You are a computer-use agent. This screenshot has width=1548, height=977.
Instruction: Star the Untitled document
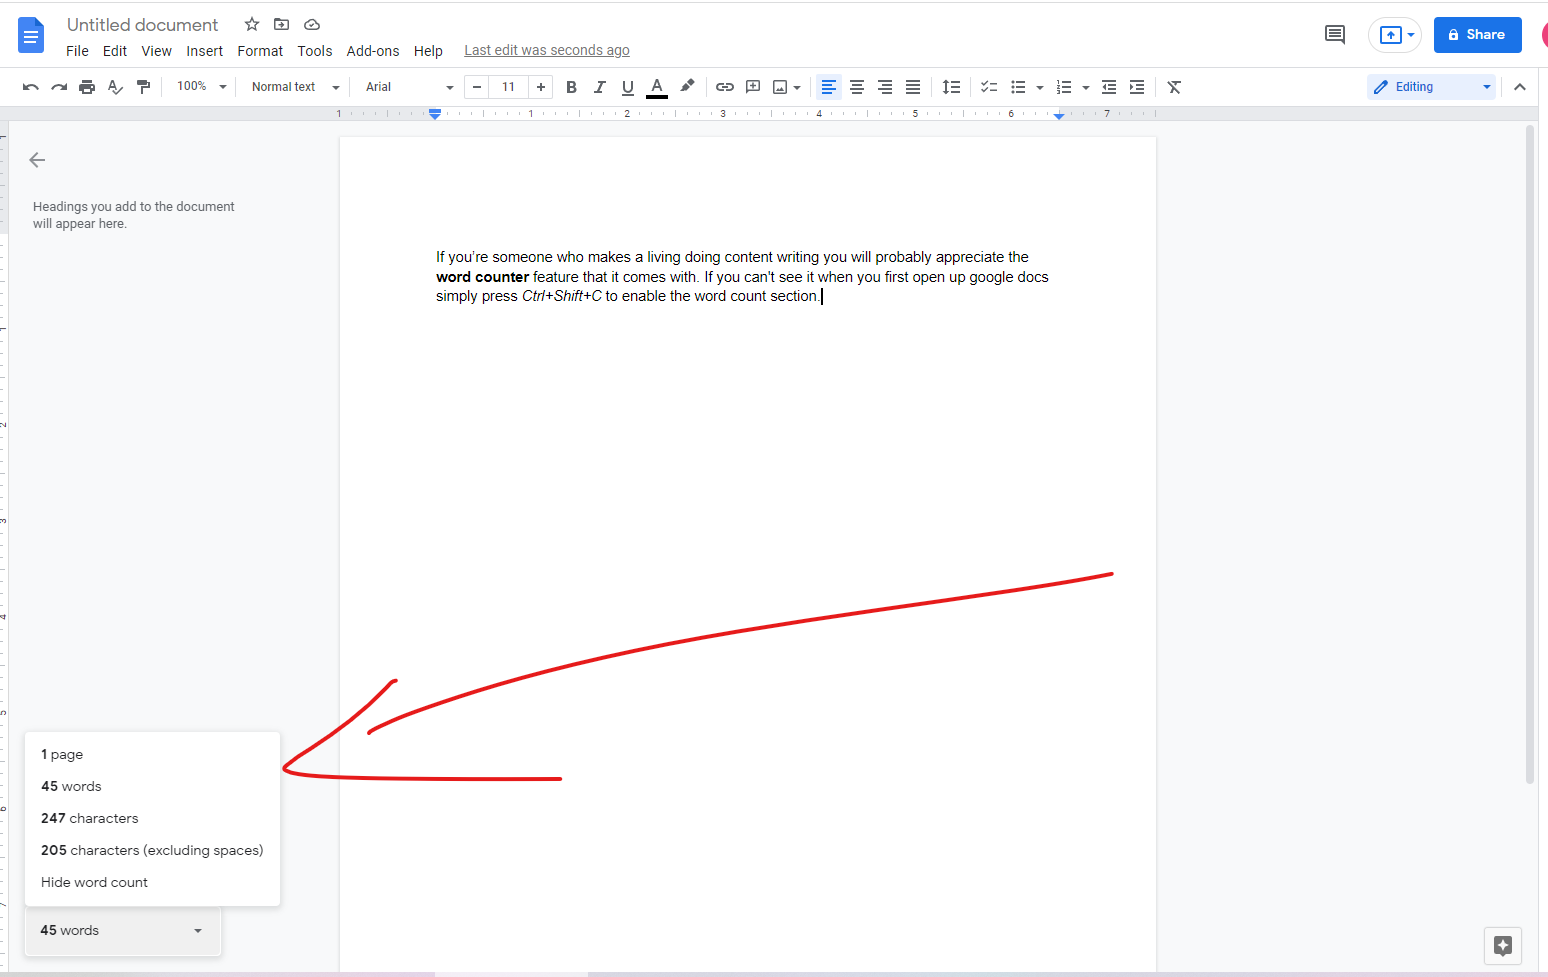[x=252, y=24]
